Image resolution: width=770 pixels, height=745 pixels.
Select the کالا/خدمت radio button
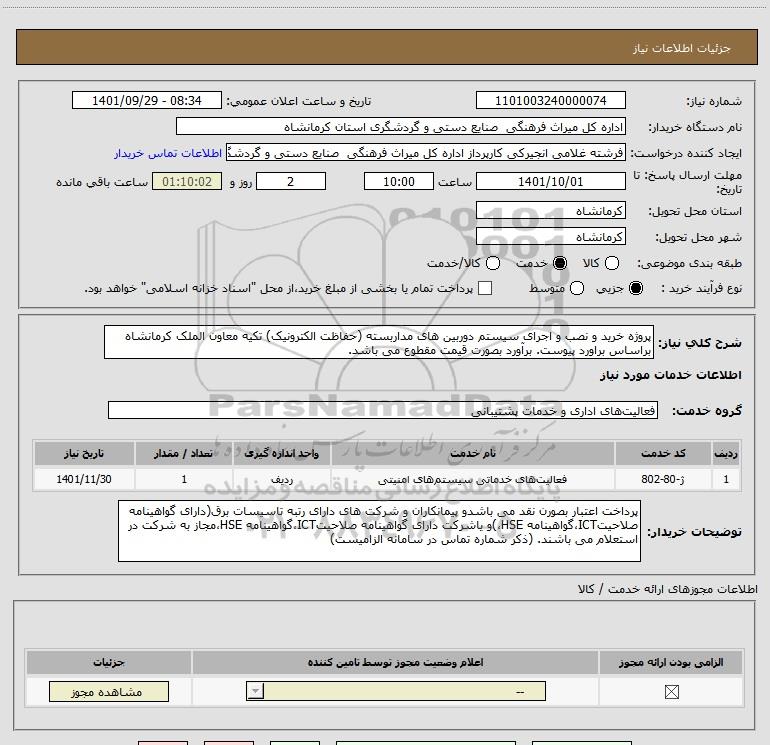493,263
